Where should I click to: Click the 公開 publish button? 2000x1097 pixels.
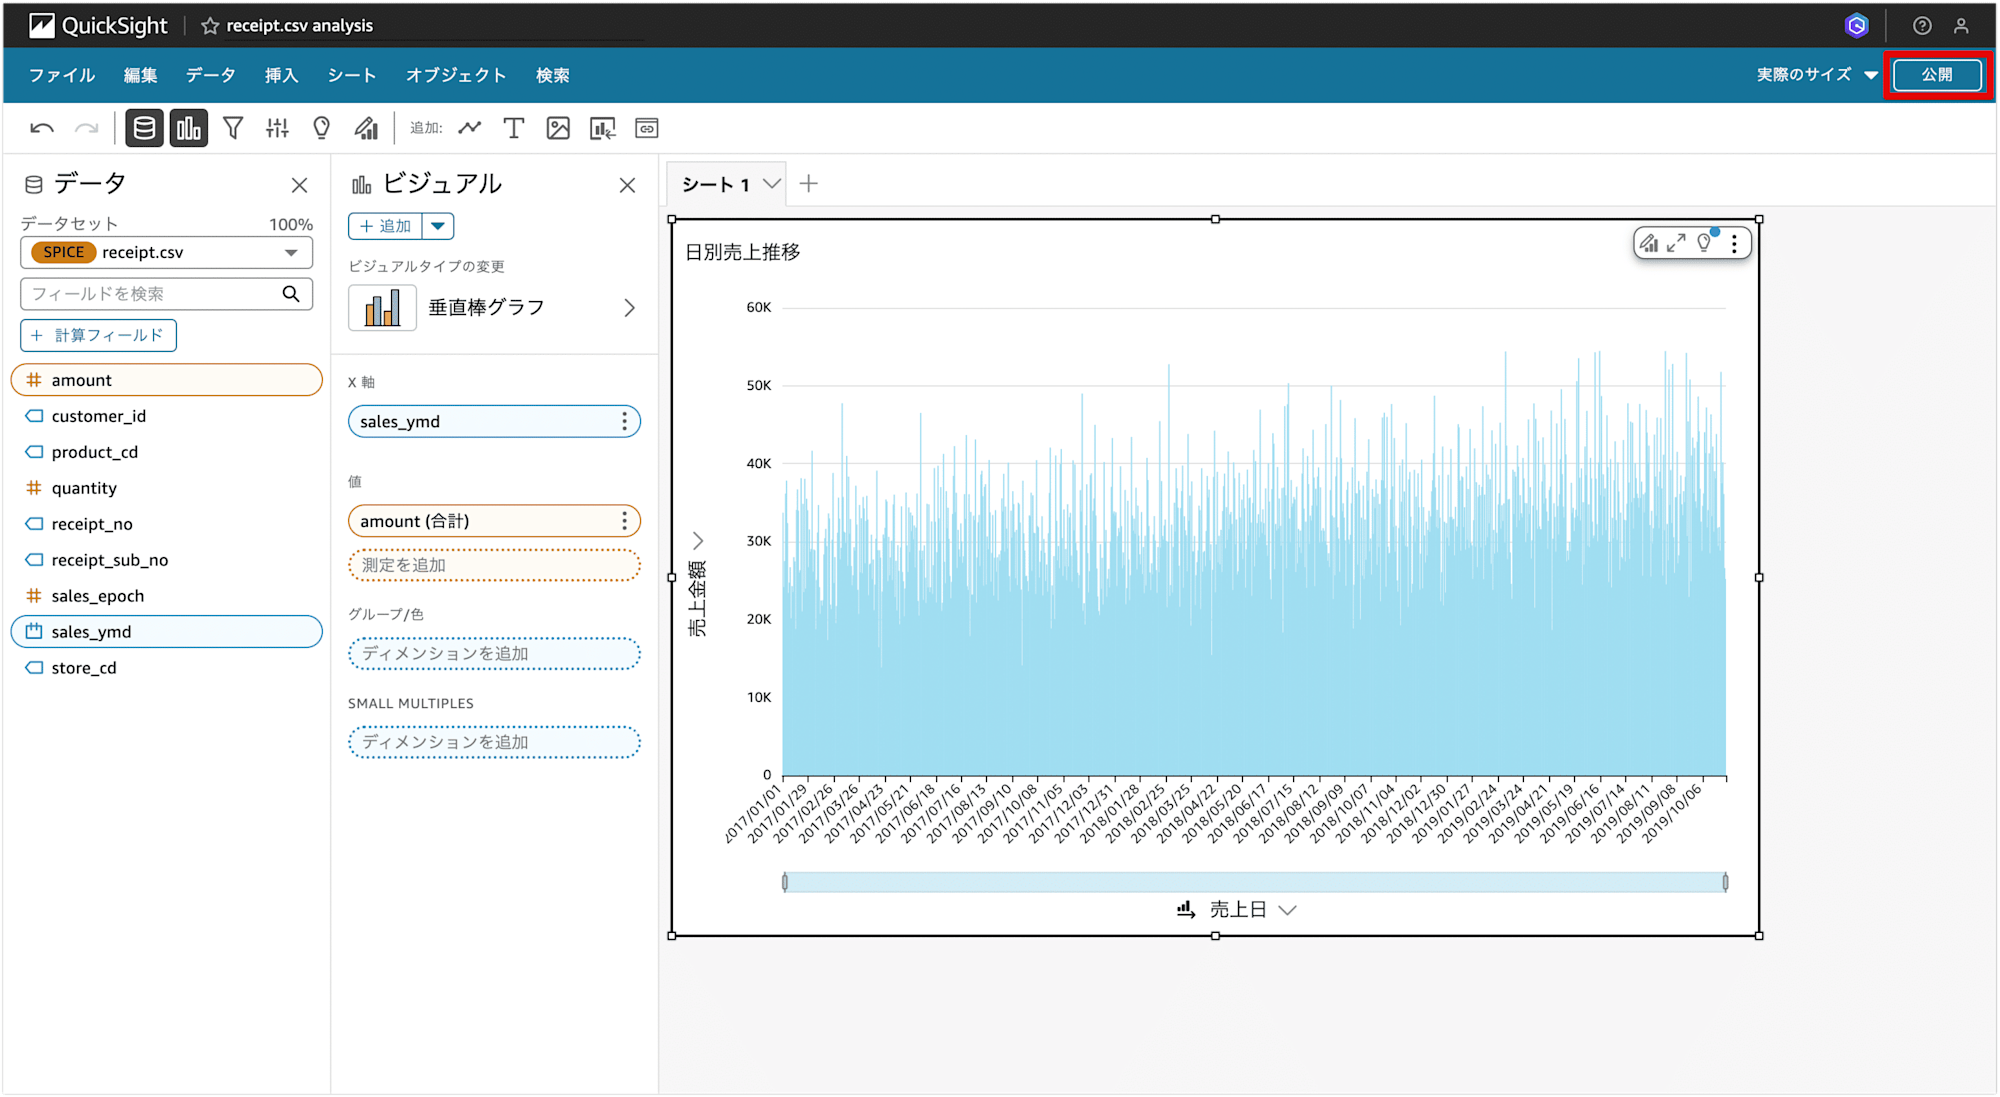click(x=1937, y=75)
